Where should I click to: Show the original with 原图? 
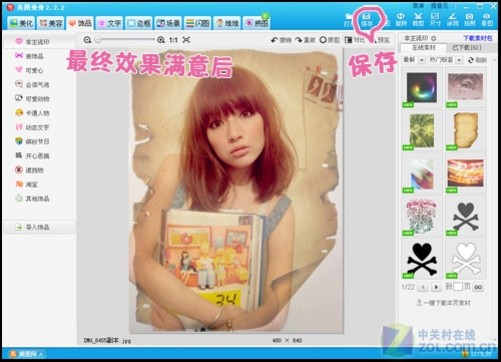pyautogui.click(x=330, y=40)
